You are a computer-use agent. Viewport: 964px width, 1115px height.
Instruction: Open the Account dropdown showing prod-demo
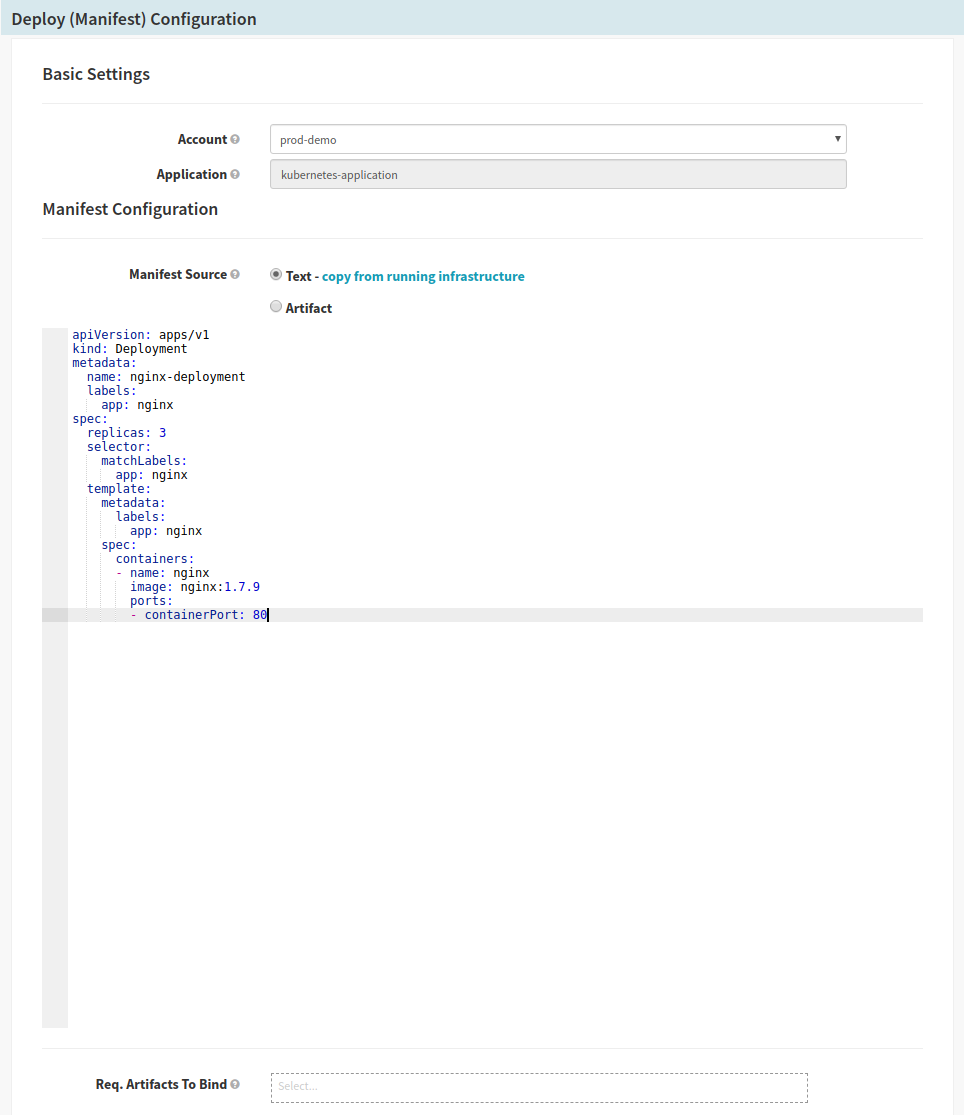point(557,139)
